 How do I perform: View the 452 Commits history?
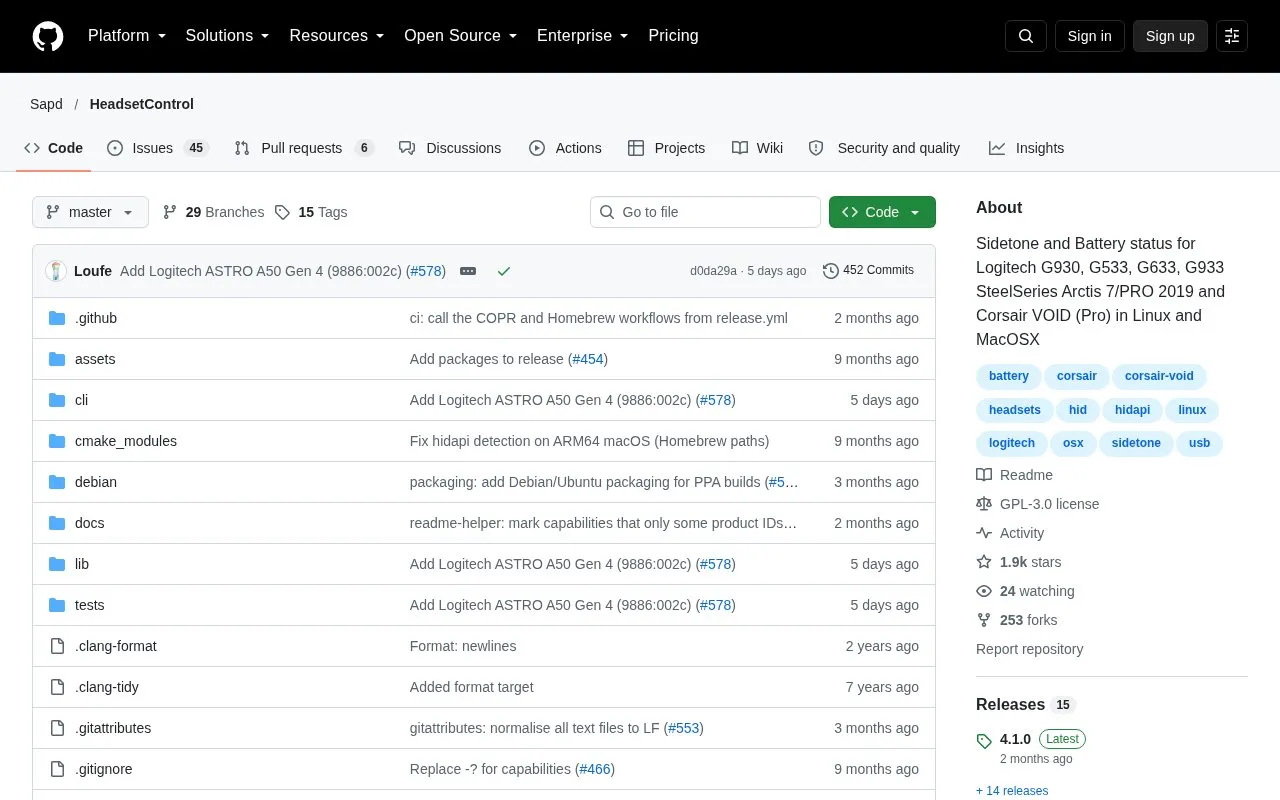point(868,271)
